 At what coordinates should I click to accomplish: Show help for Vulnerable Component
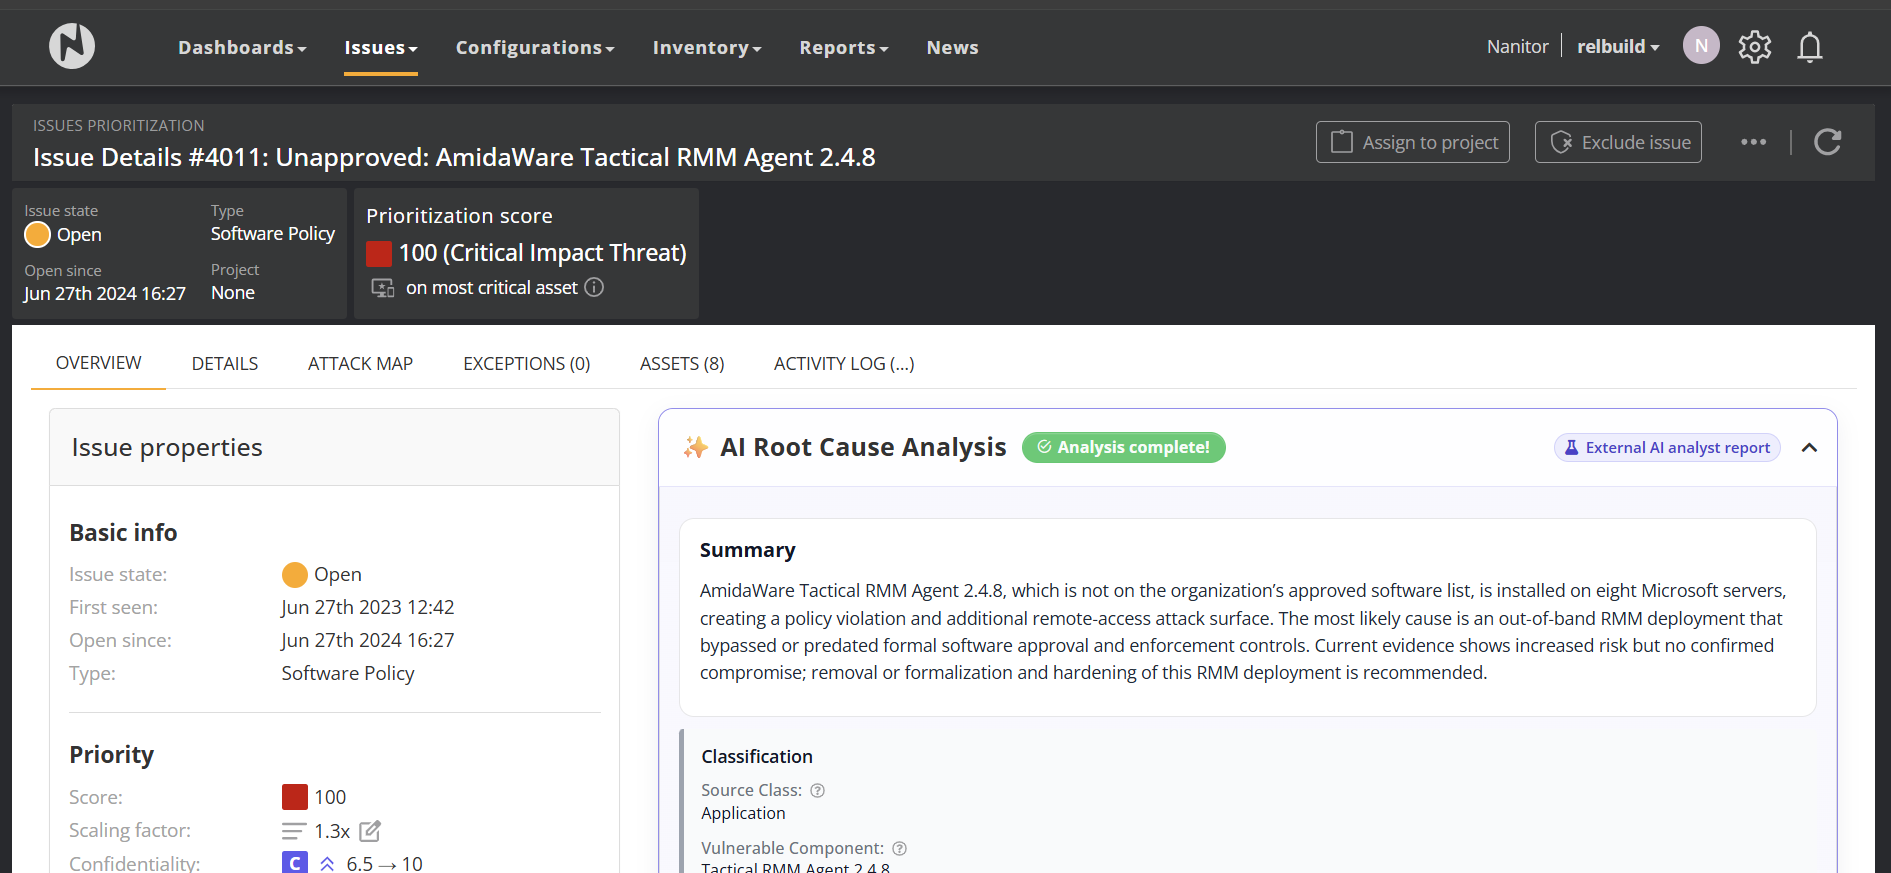tap(899, 849)
